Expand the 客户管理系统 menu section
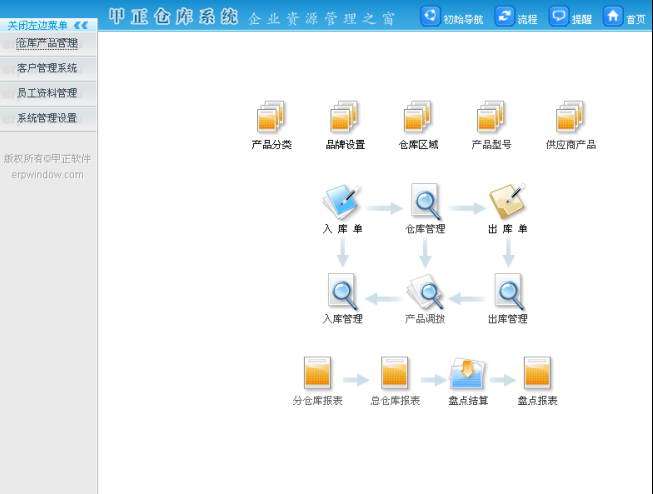The width and height of the screenshot is (653, 494). pos(47,68)
